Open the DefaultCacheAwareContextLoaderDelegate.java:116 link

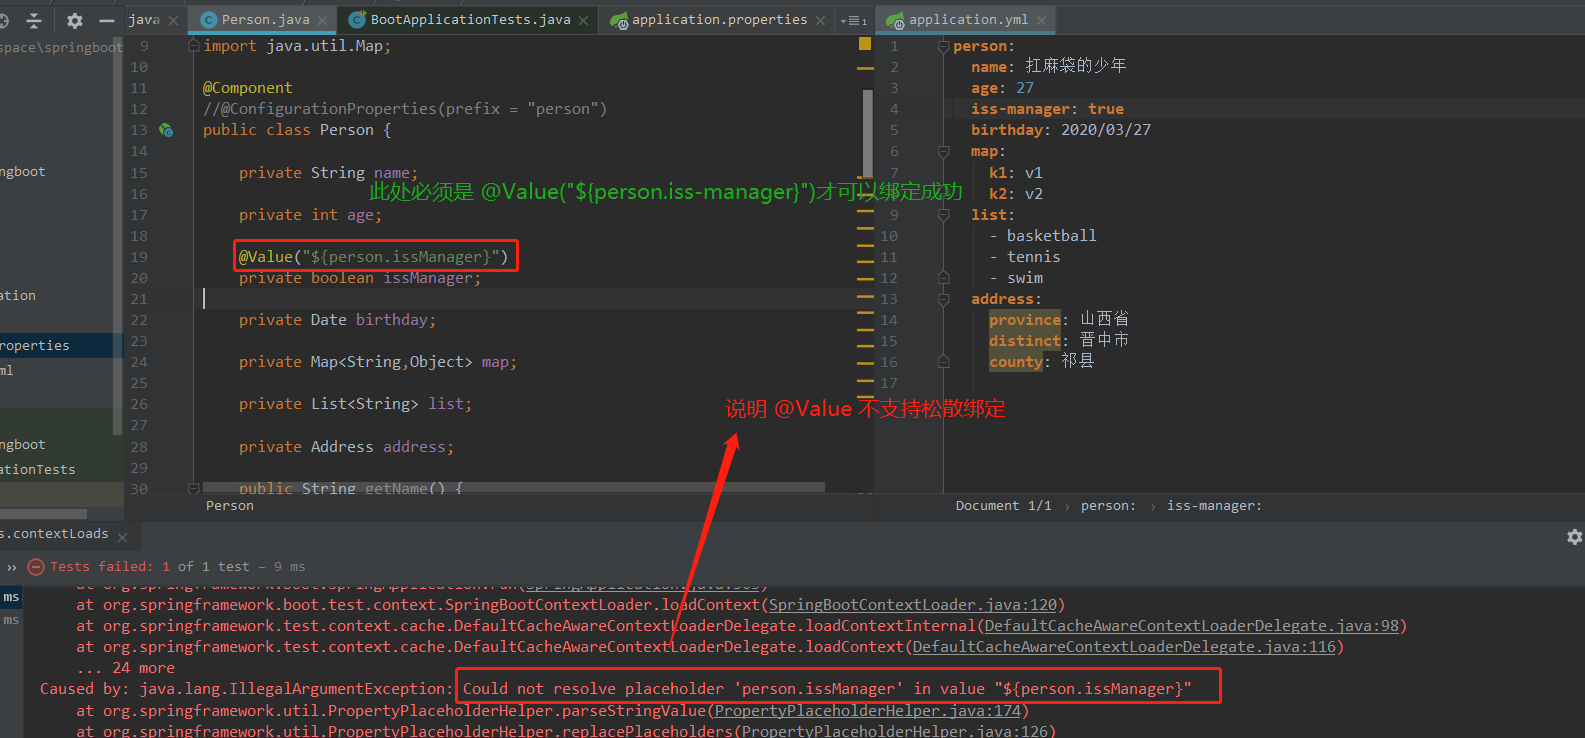click(x=1124, y=647)
